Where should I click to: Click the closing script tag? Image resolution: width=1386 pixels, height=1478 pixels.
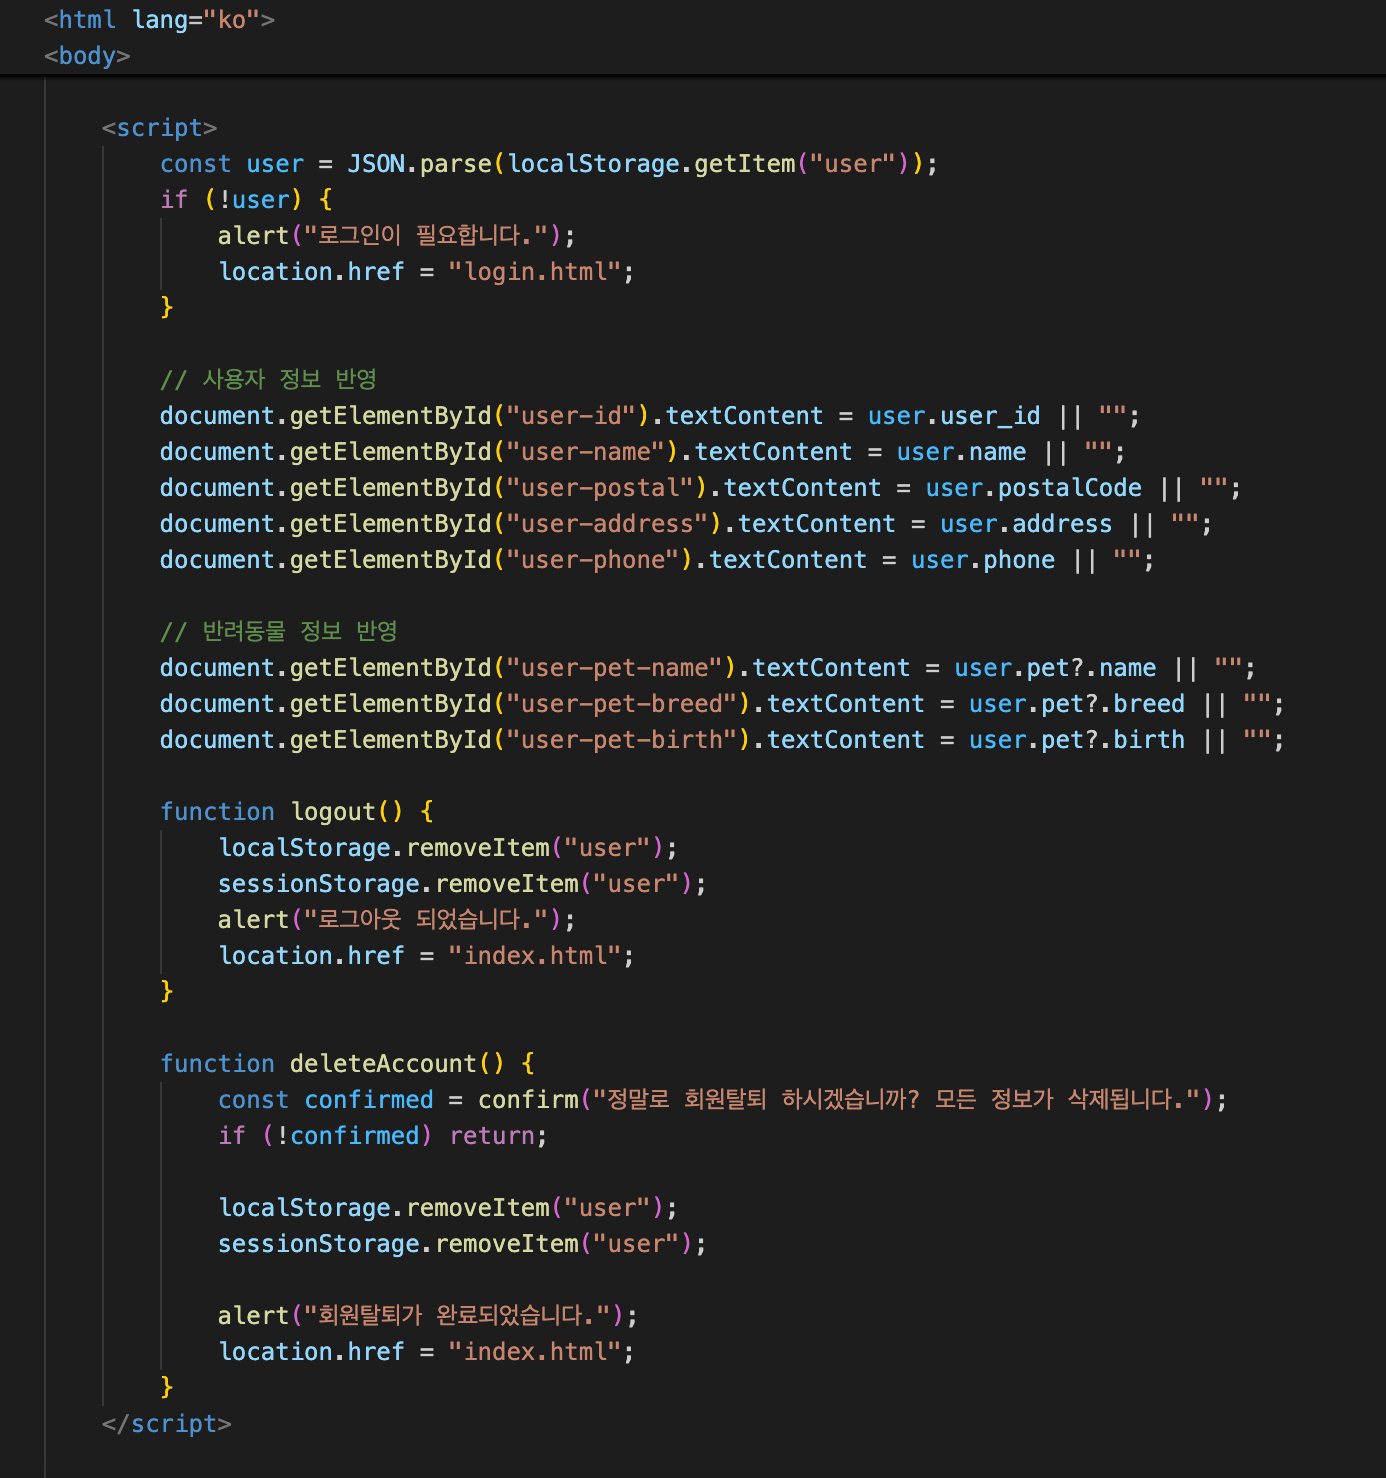[166, 1424]
